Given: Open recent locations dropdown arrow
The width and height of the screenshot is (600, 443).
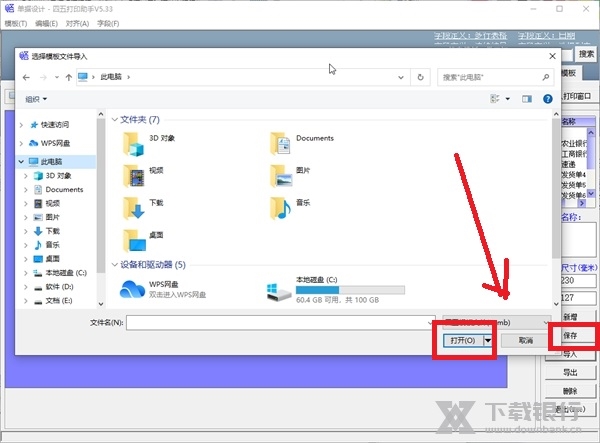Looking at the screenshot, I should coord(56,77).
